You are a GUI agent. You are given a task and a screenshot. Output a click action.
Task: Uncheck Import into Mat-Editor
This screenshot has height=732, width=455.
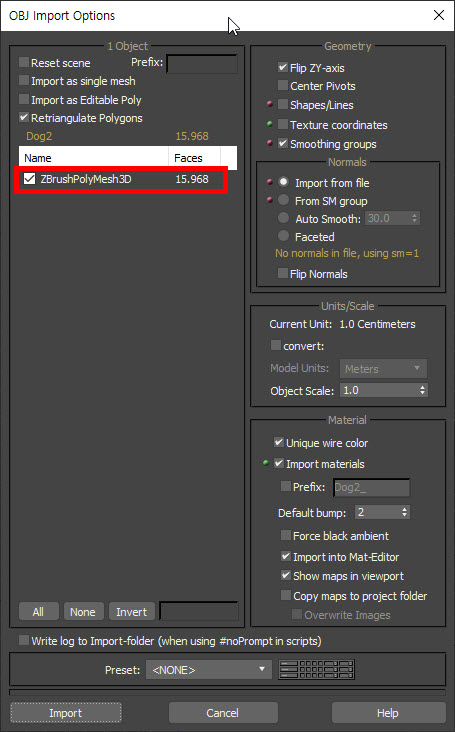pos(286,556)
